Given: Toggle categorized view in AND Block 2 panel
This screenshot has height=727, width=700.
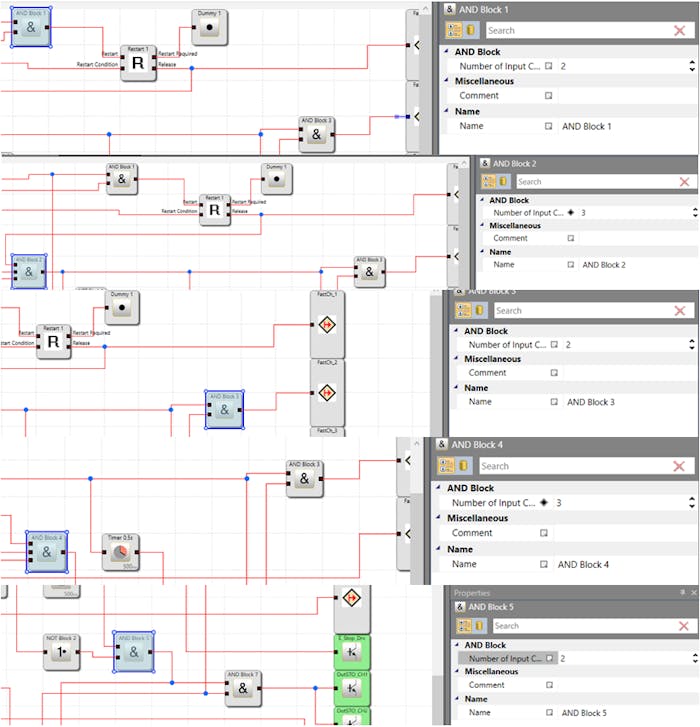Looking at the screenshot, I should click(x=489, y=181).
